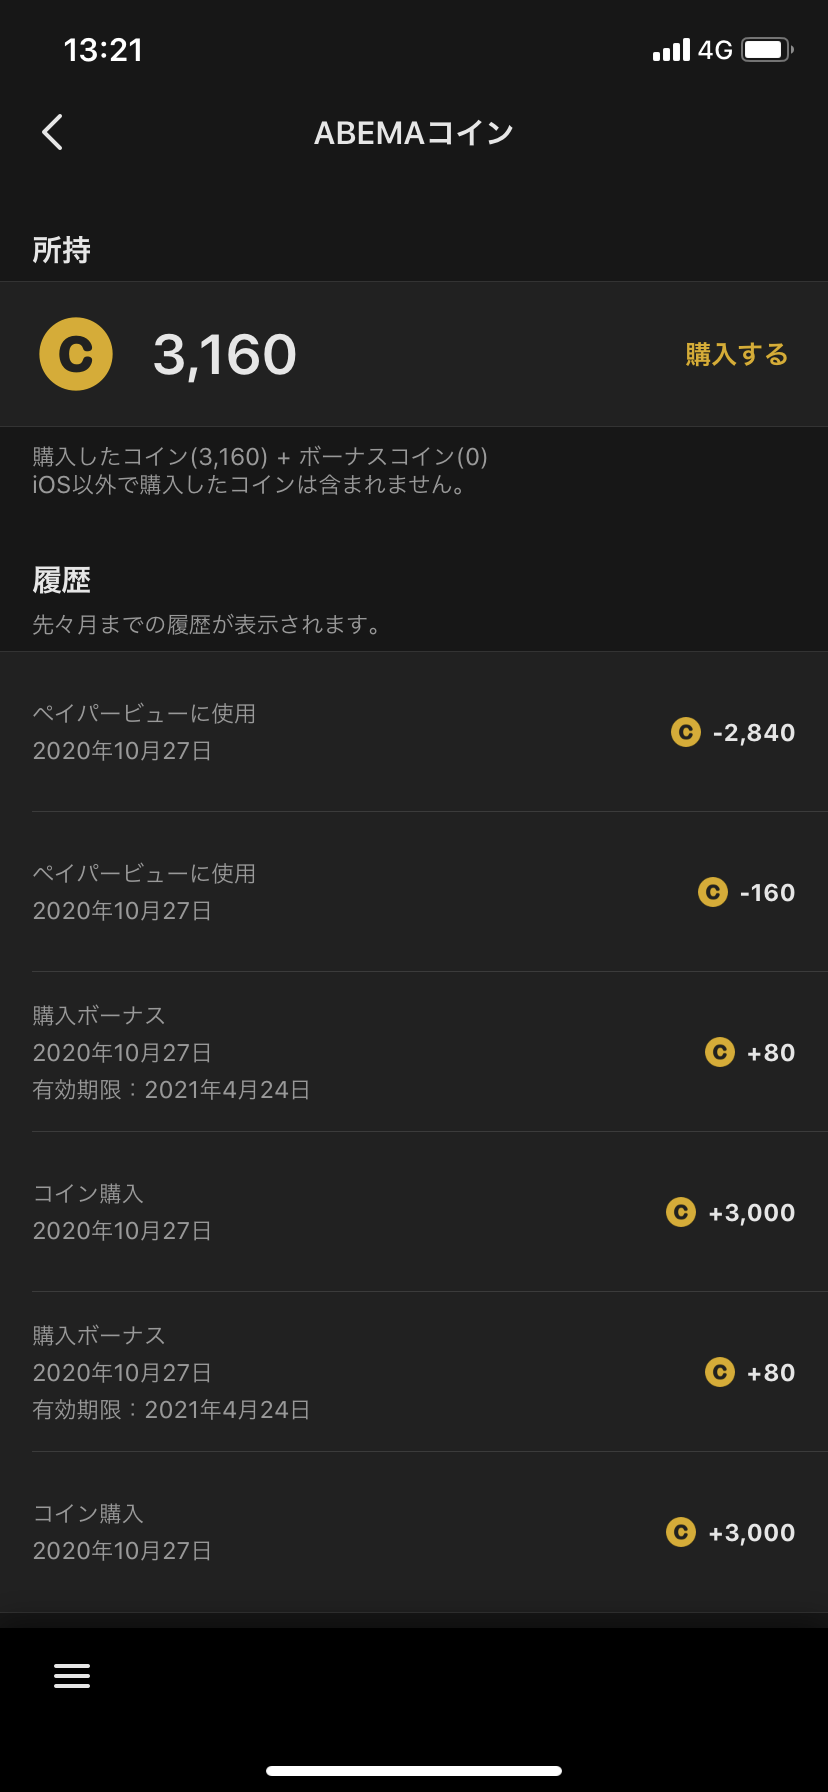The image size is (828, 1792).
Task: Tap the 履歴 history section header
Action: [x=62, y=580]
